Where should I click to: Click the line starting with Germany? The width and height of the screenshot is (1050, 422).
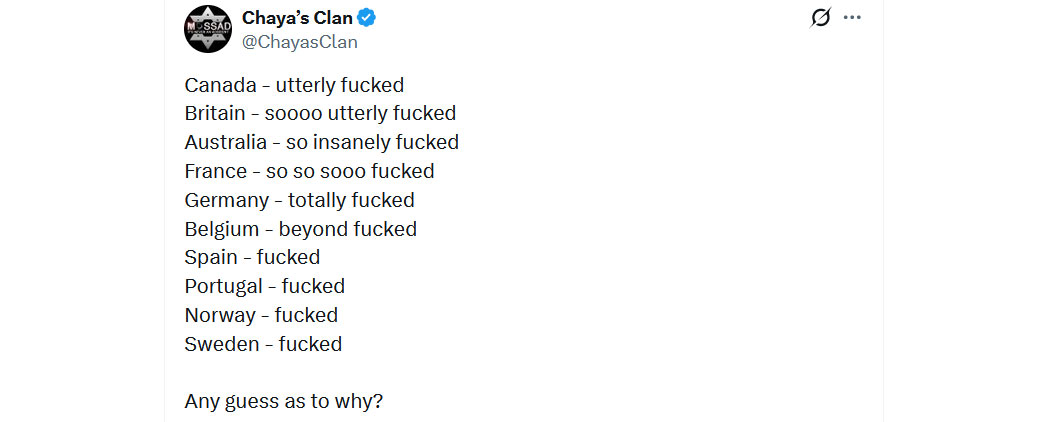point(299,200)
